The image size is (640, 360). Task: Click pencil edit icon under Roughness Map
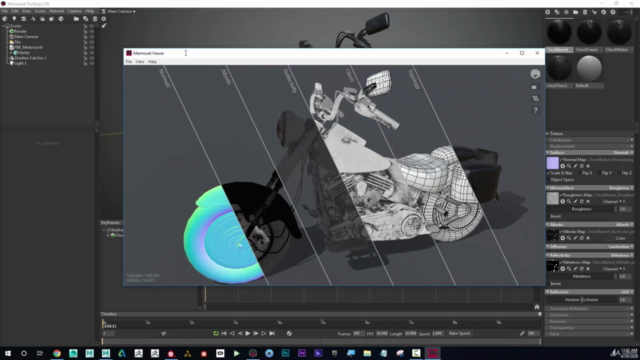pos(575,201)
